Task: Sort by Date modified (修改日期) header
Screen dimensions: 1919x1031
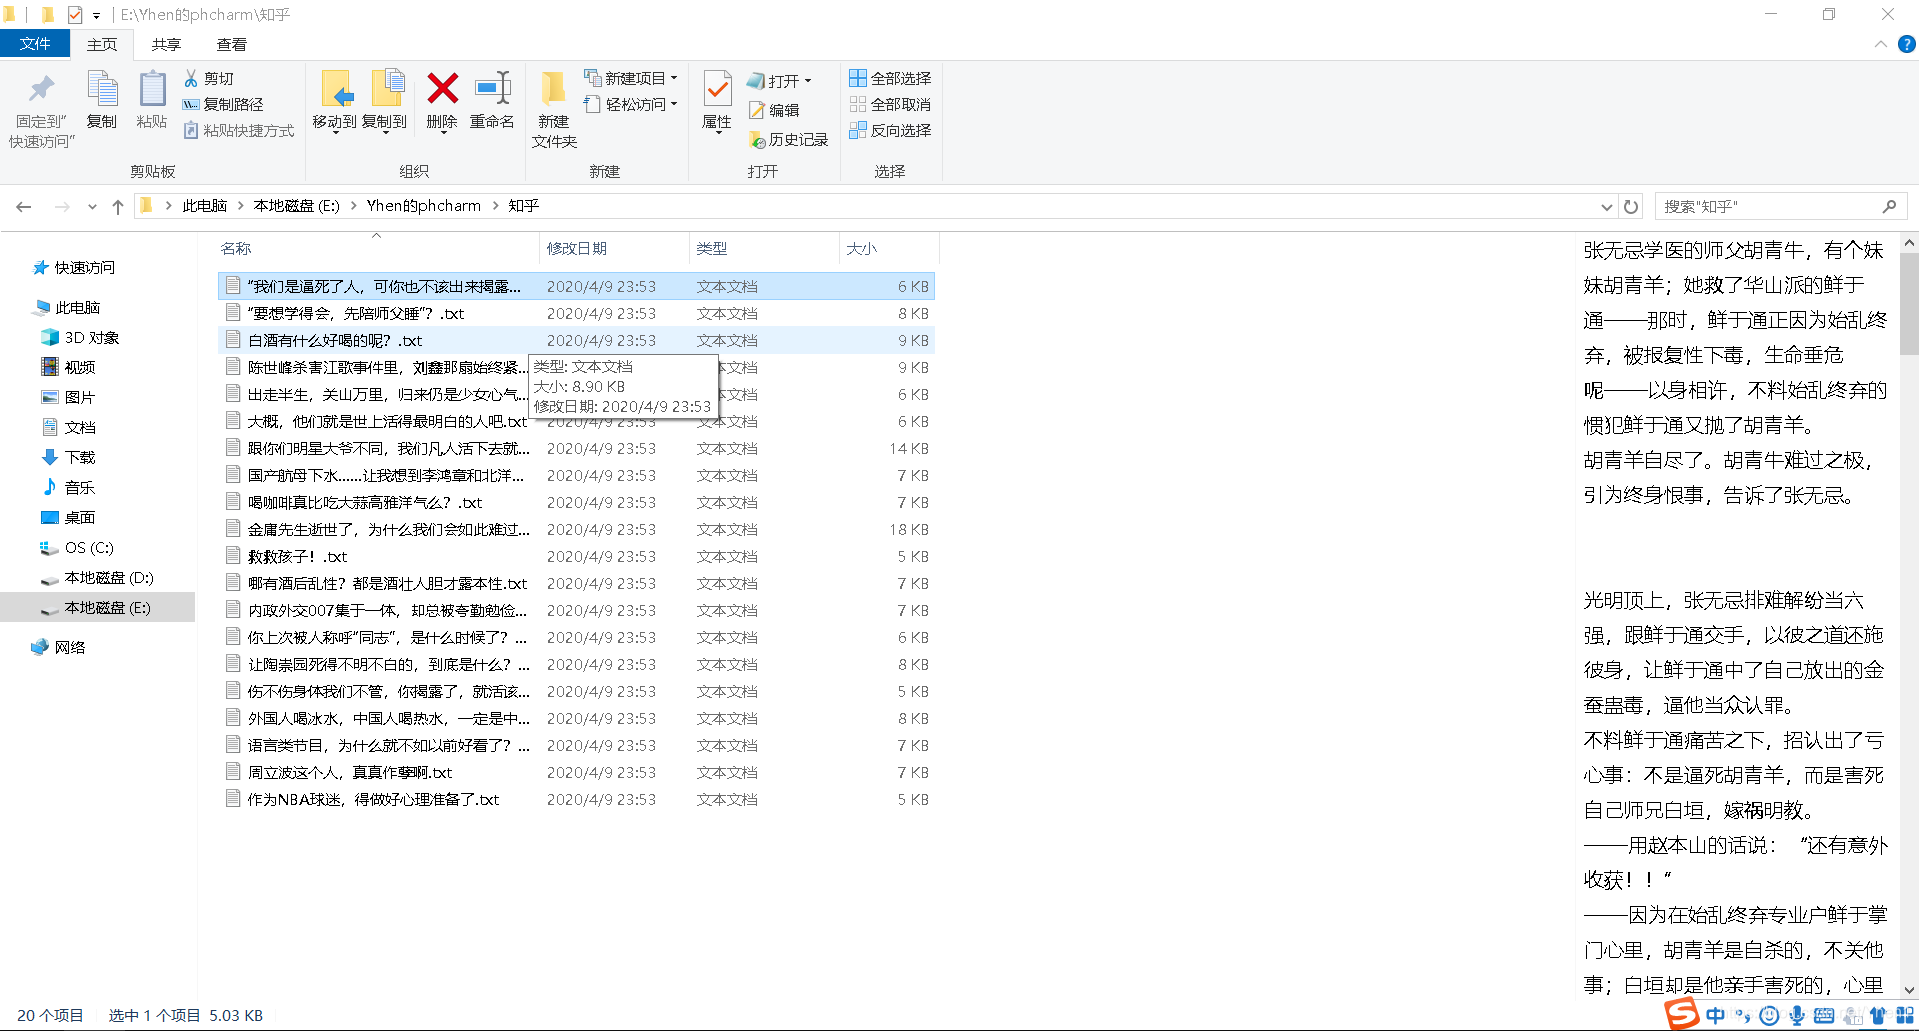Action: [x=614, y=248]
